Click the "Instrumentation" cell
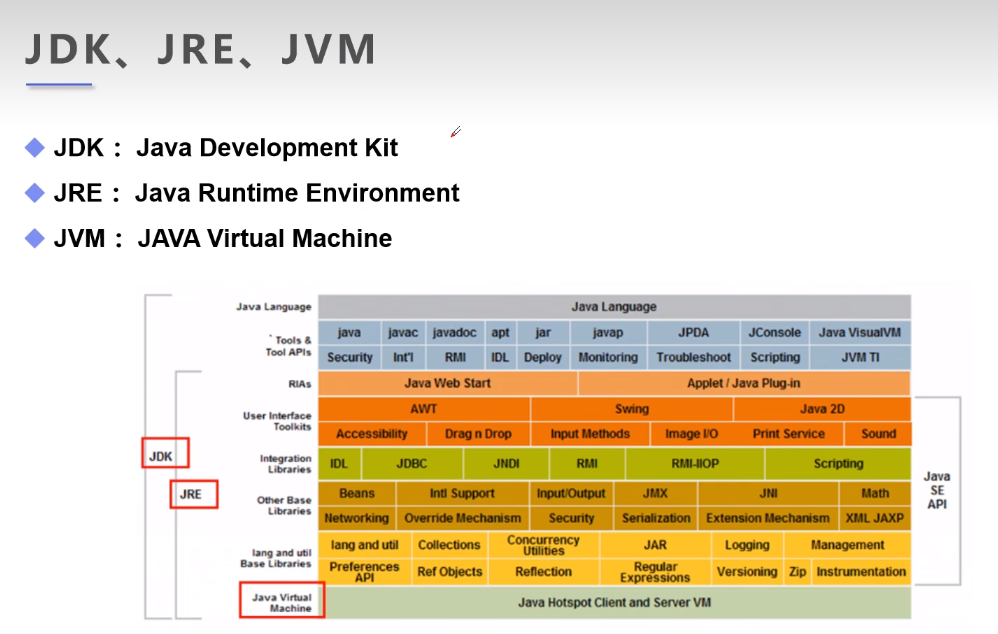This screenshot has width=998, height=634. [x=861, y=572]
